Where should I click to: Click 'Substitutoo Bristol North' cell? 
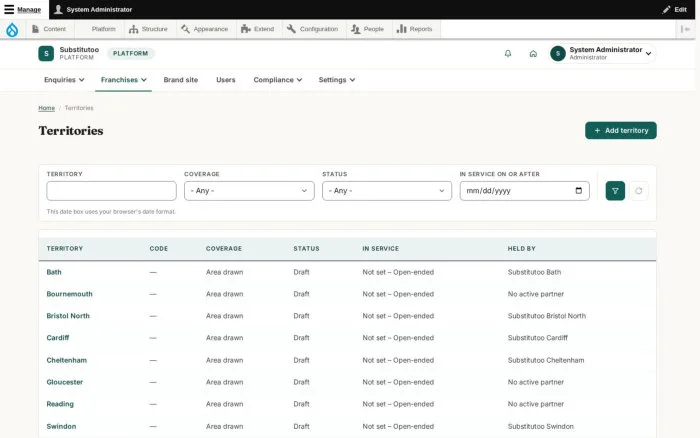tap(546, 316)
